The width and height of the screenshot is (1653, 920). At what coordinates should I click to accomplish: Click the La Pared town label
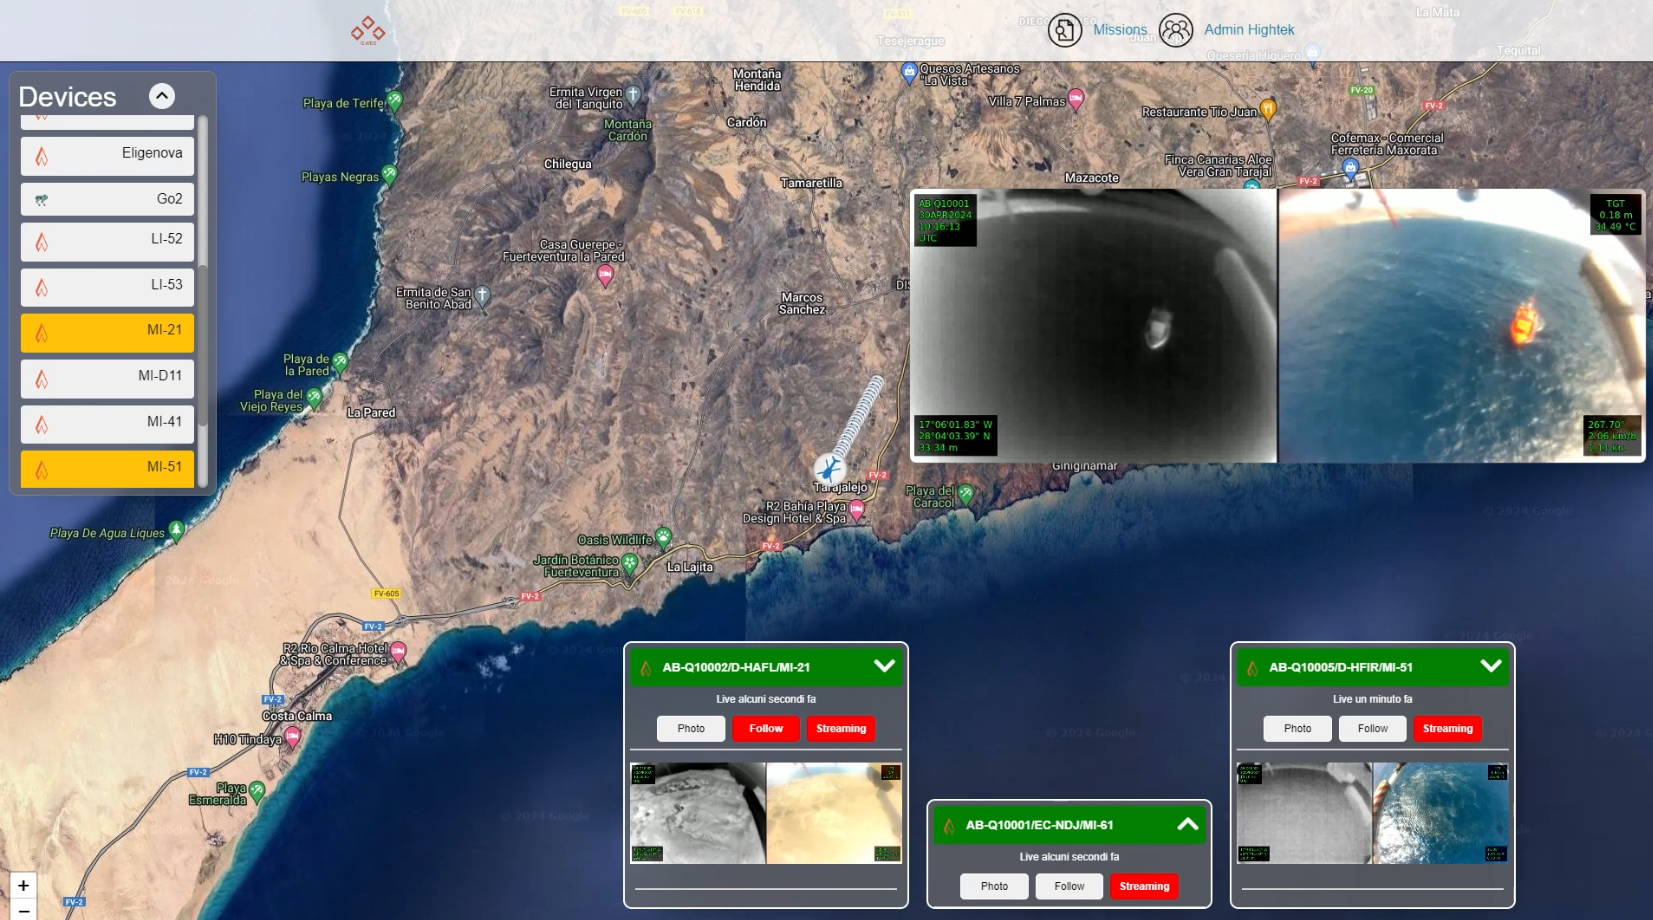coord(371,413)
